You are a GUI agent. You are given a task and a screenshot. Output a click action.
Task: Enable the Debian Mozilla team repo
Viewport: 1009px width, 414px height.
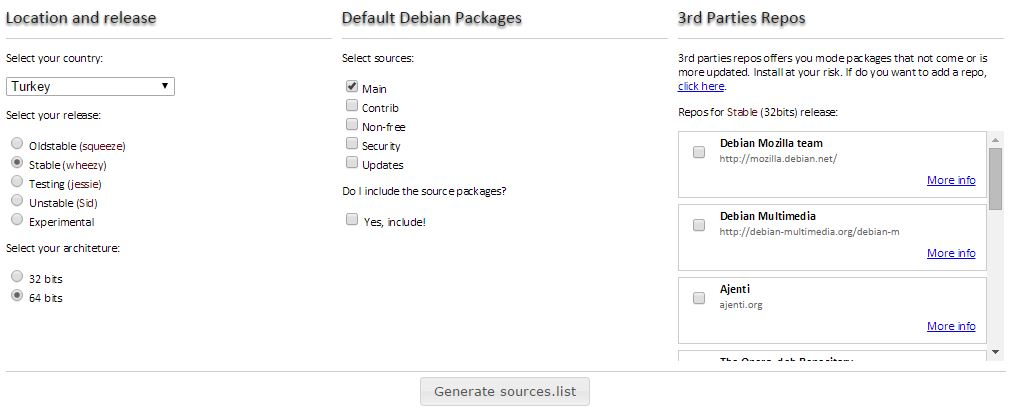click(699, 152)
